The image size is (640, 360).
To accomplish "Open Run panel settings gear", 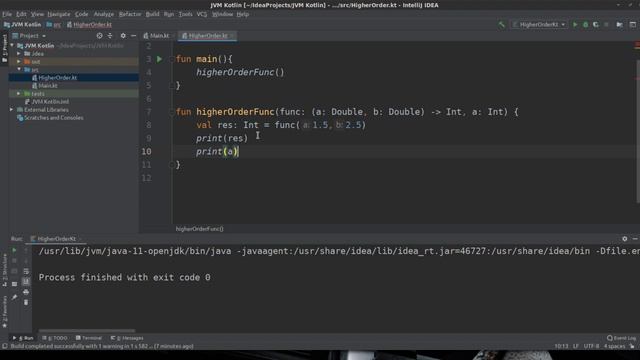I will 624,239.
